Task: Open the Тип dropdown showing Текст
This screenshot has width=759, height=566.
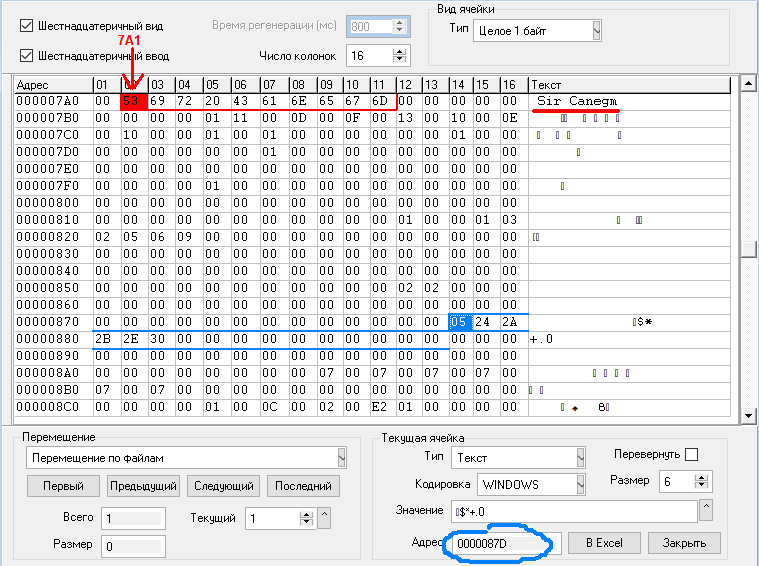Action: click(x=580, y=458)
